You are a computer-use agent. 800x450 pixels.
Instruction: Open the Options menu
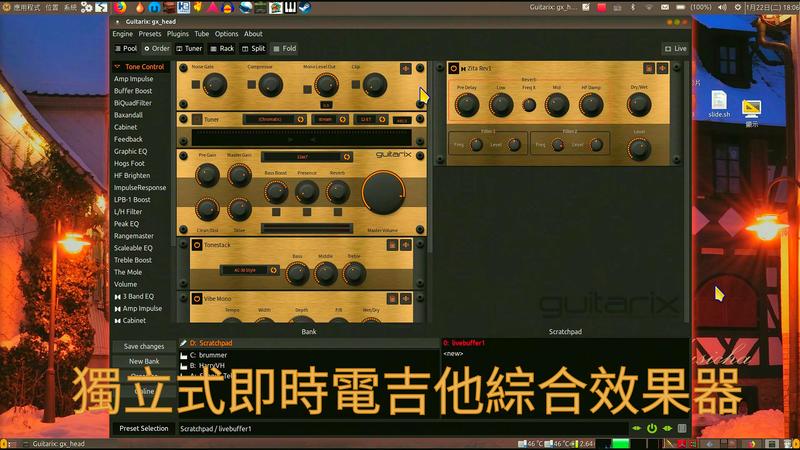click(x=227, y=34)
